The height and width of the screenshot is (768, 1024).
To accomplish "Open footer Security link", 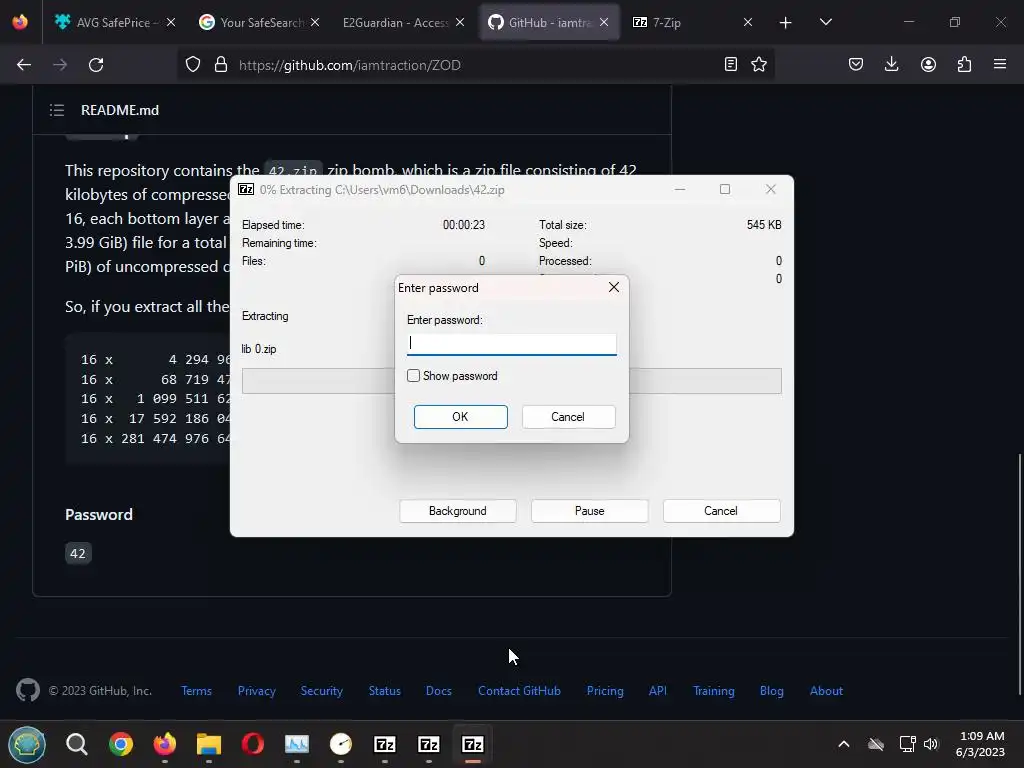I will click(321, 691).
